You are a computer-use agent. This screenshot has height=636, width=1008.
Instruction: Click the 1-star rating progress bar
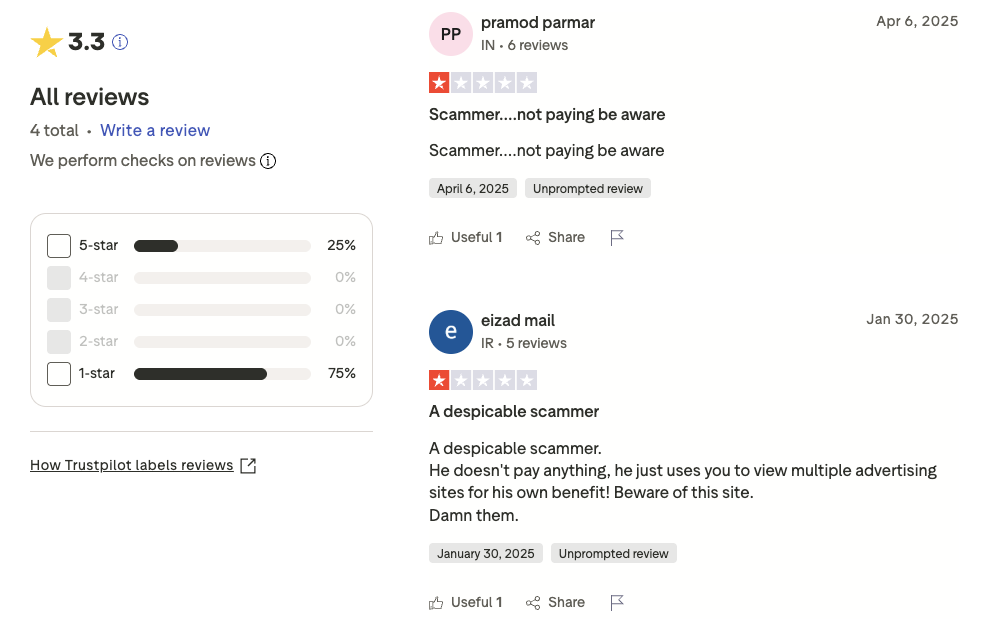click(222, 374)
